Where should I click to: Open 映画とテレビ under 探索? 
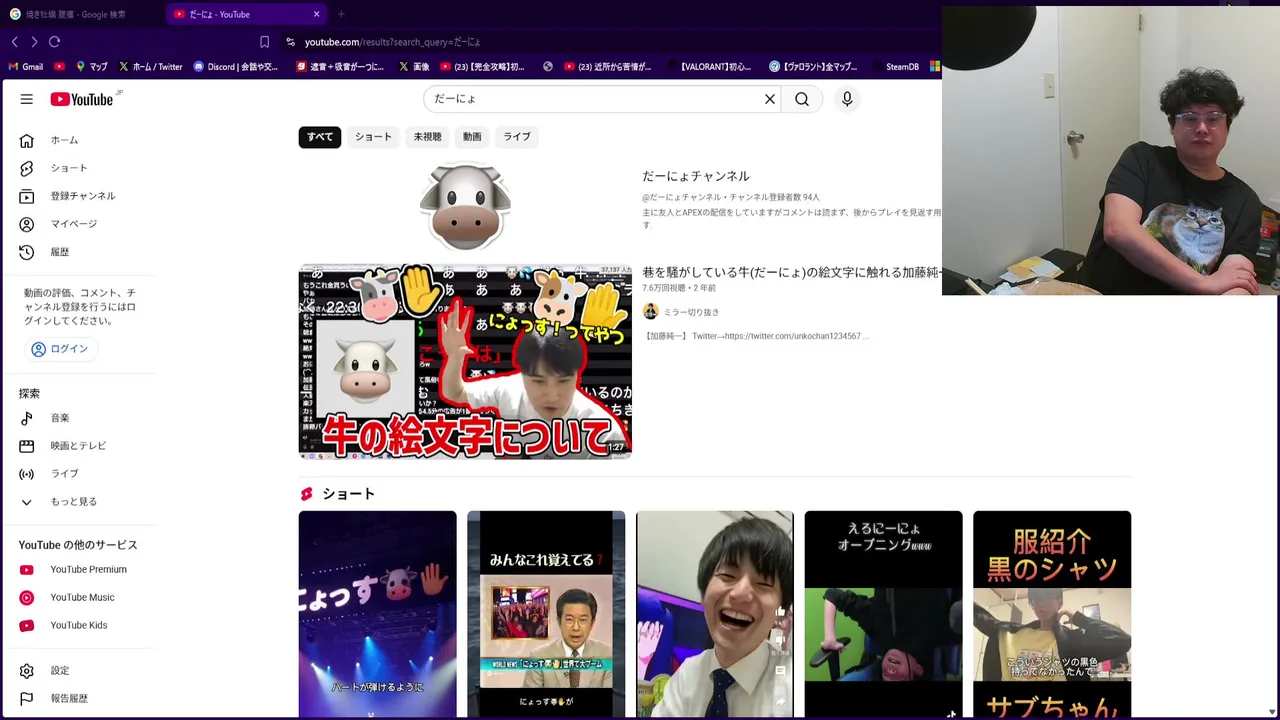pos(80,446)
